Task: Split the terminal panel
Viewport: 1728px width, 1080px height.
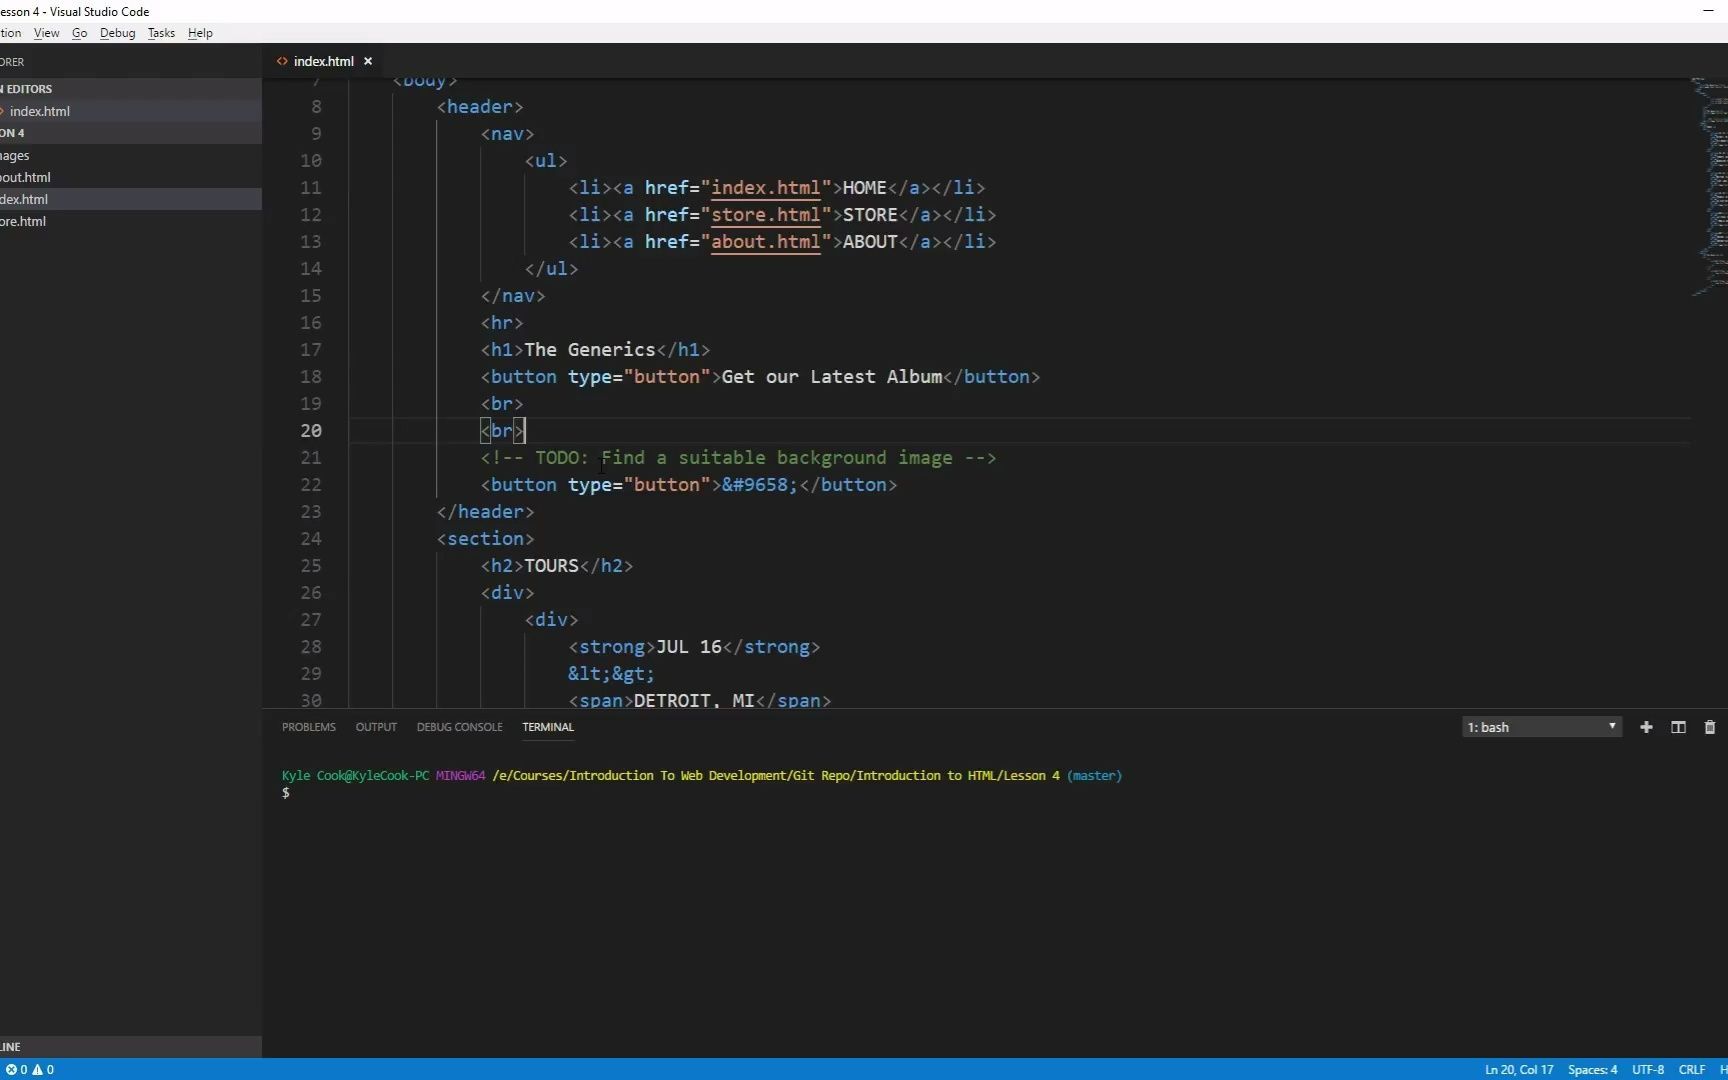Action: click(x=1678, y=727)
